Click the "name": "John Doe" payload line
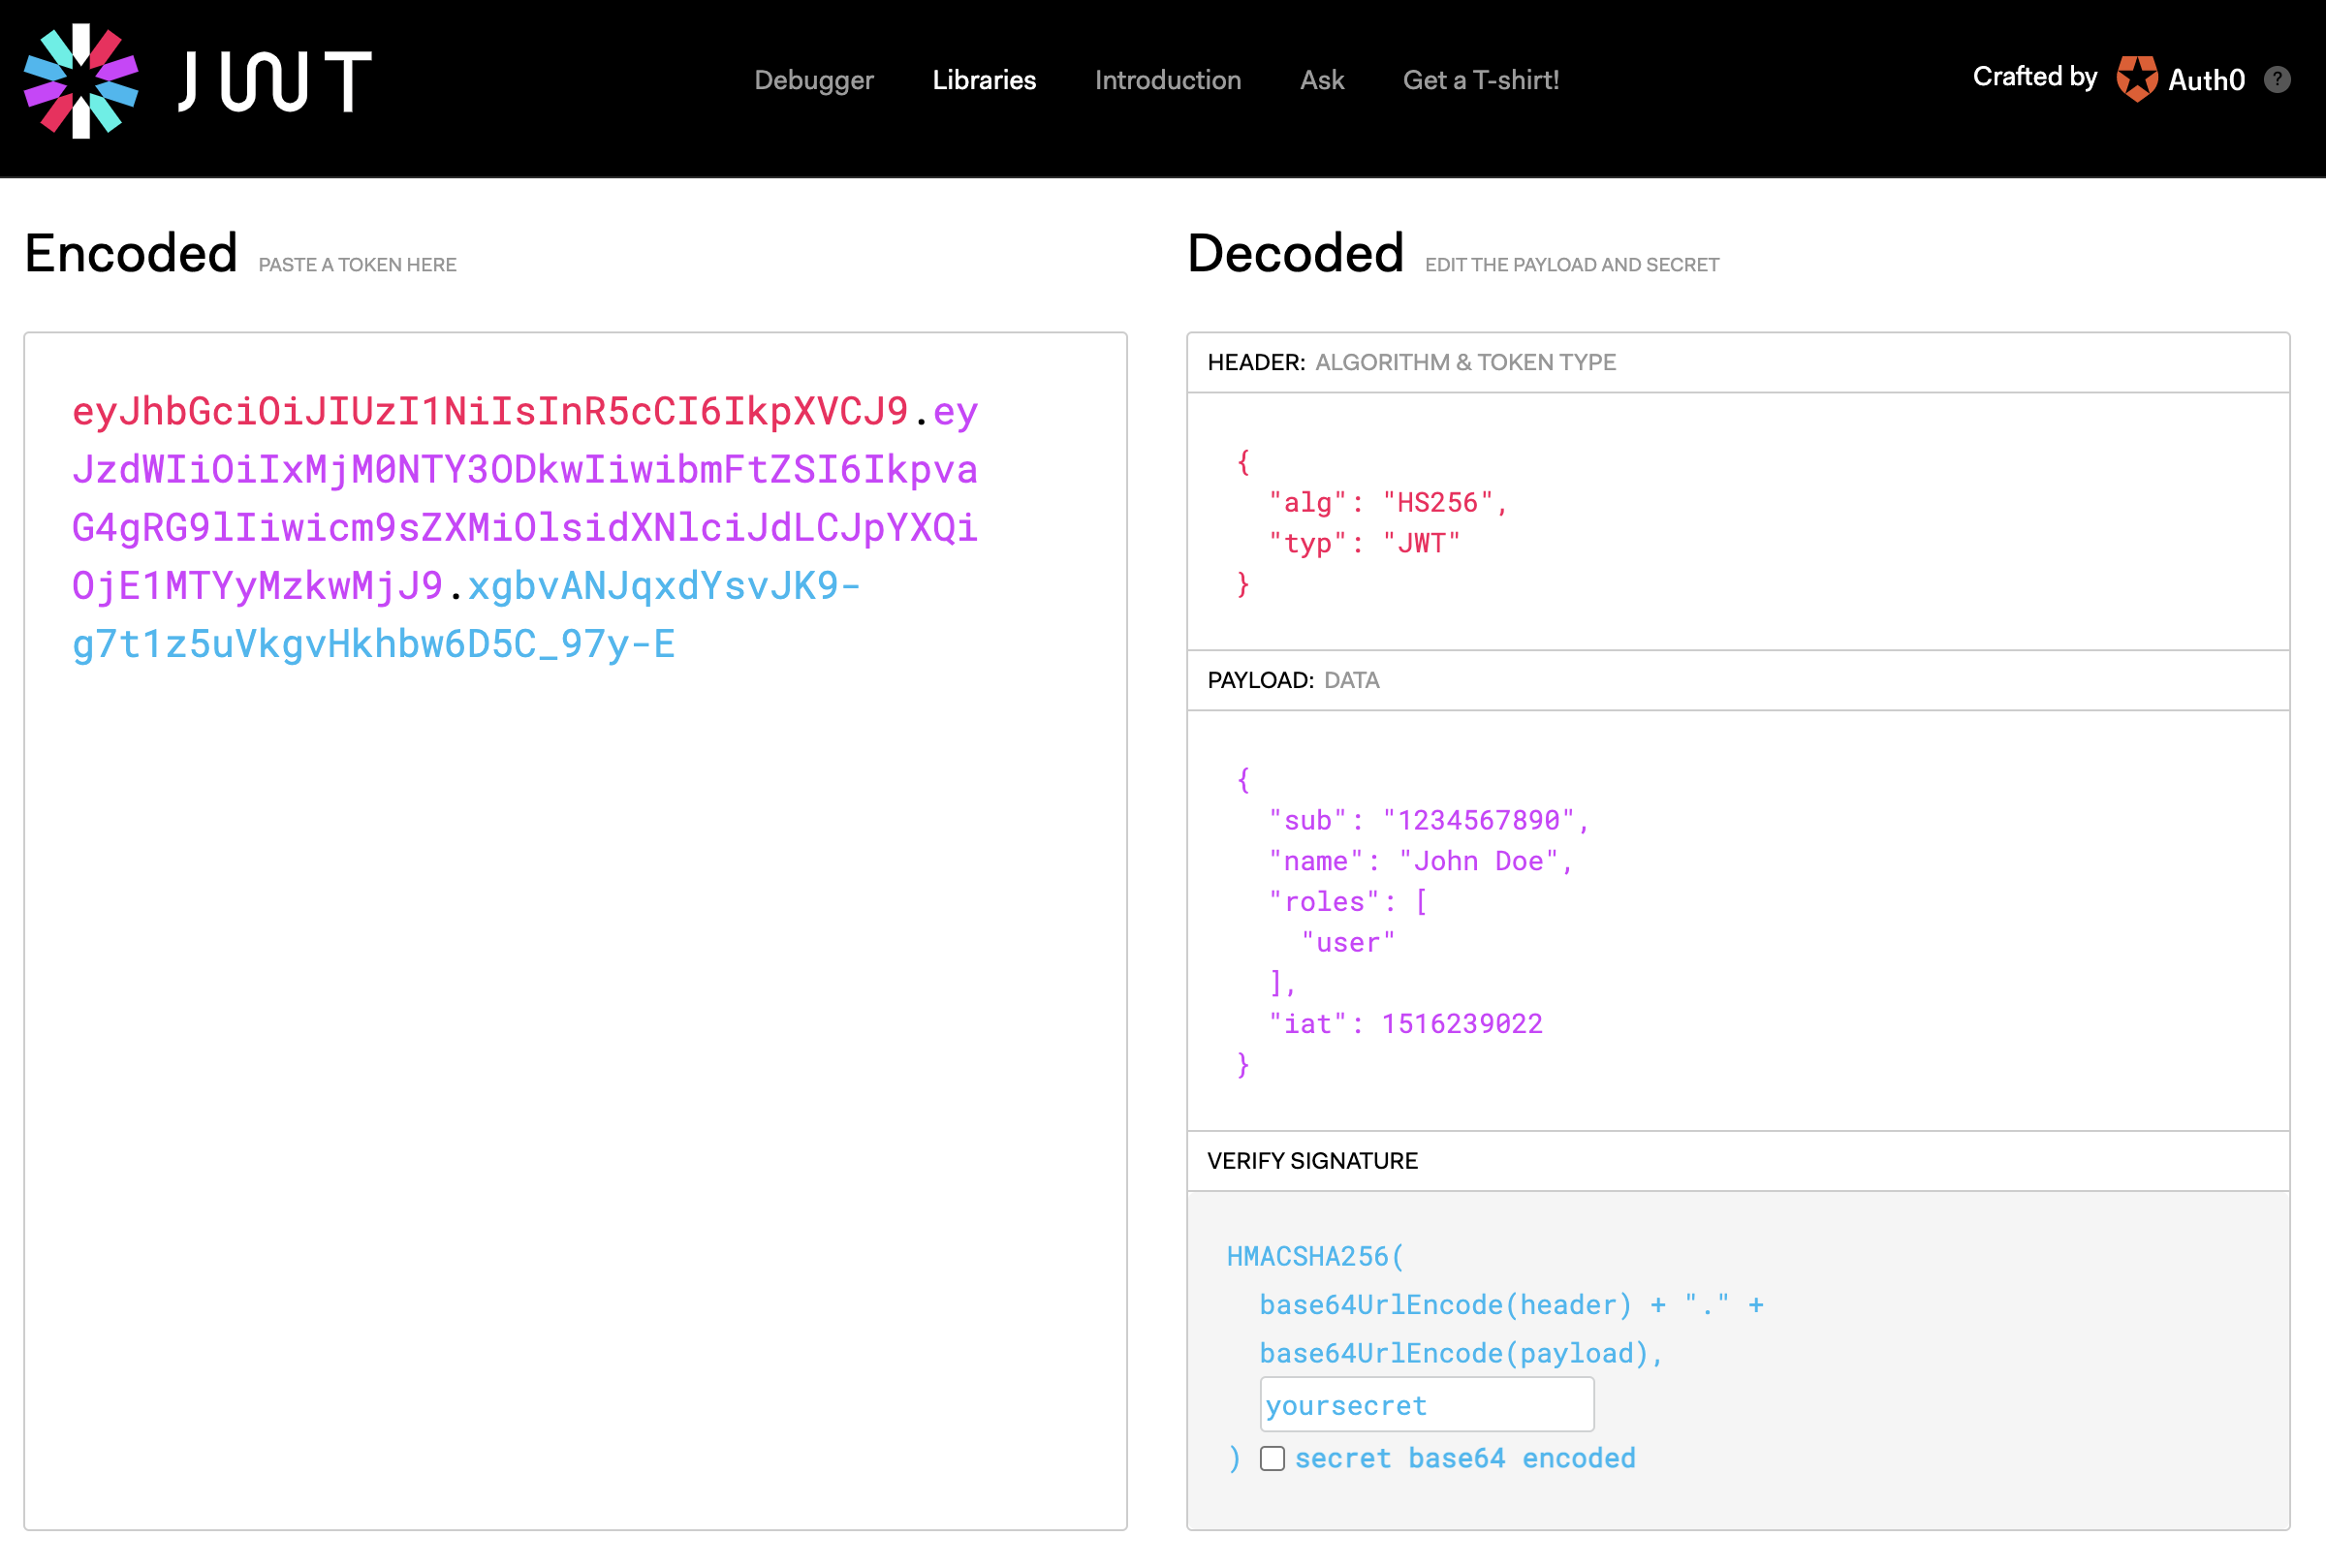 tap(1420, 861)
